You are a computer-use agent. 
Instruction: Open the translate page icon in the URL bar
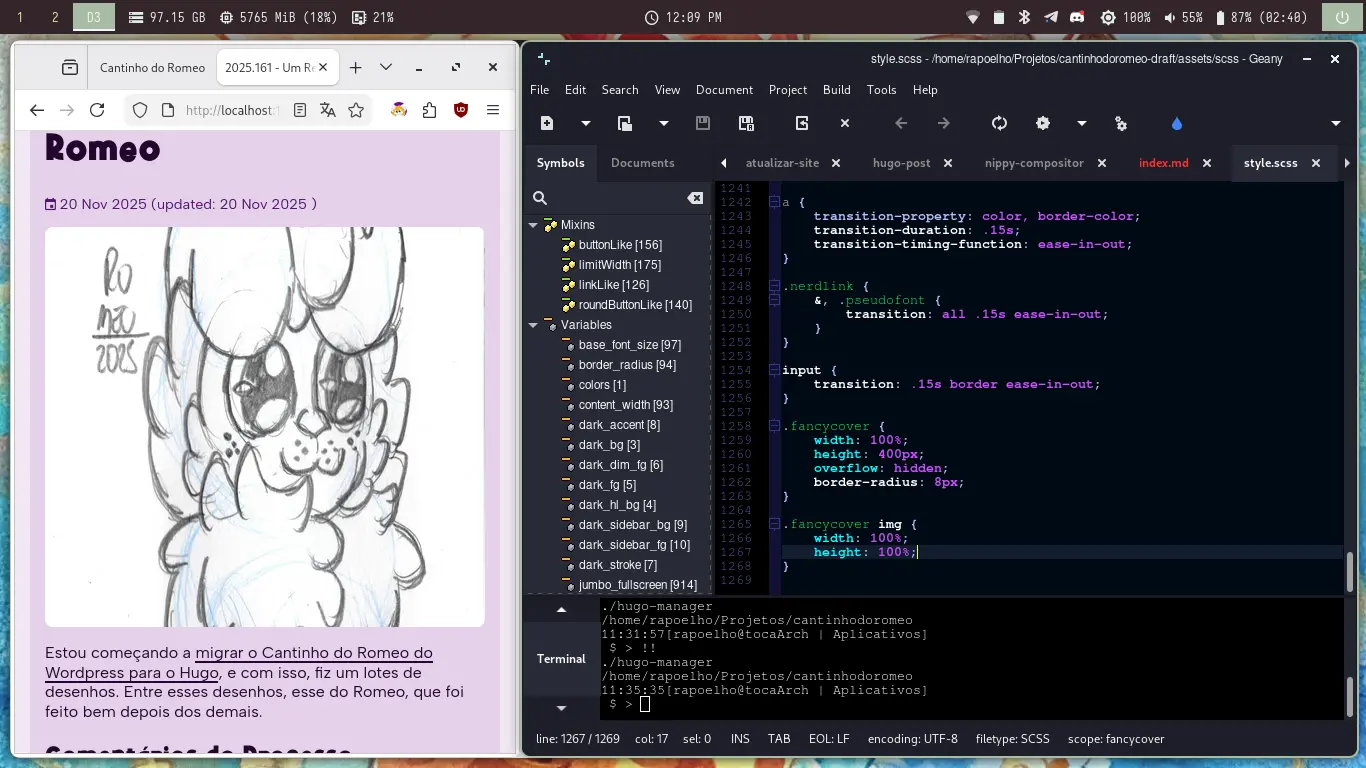(328, 110)
